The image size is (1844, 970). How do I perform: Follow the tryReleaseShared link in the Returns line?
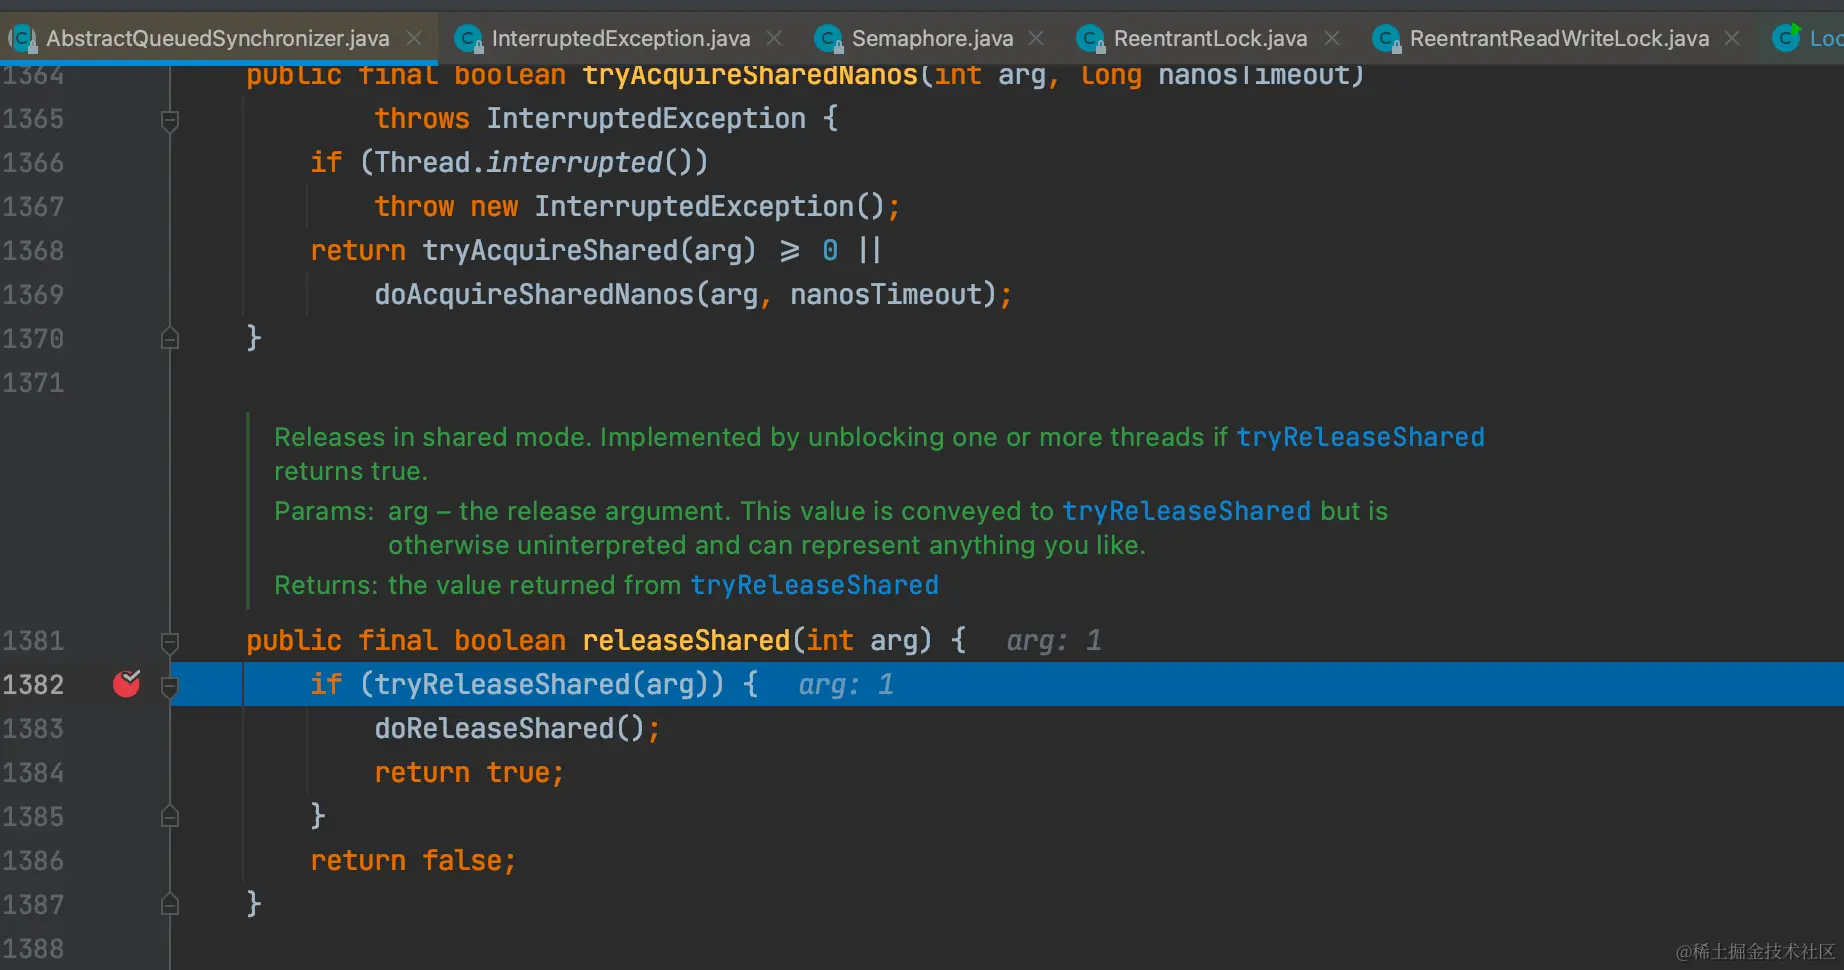814,585
